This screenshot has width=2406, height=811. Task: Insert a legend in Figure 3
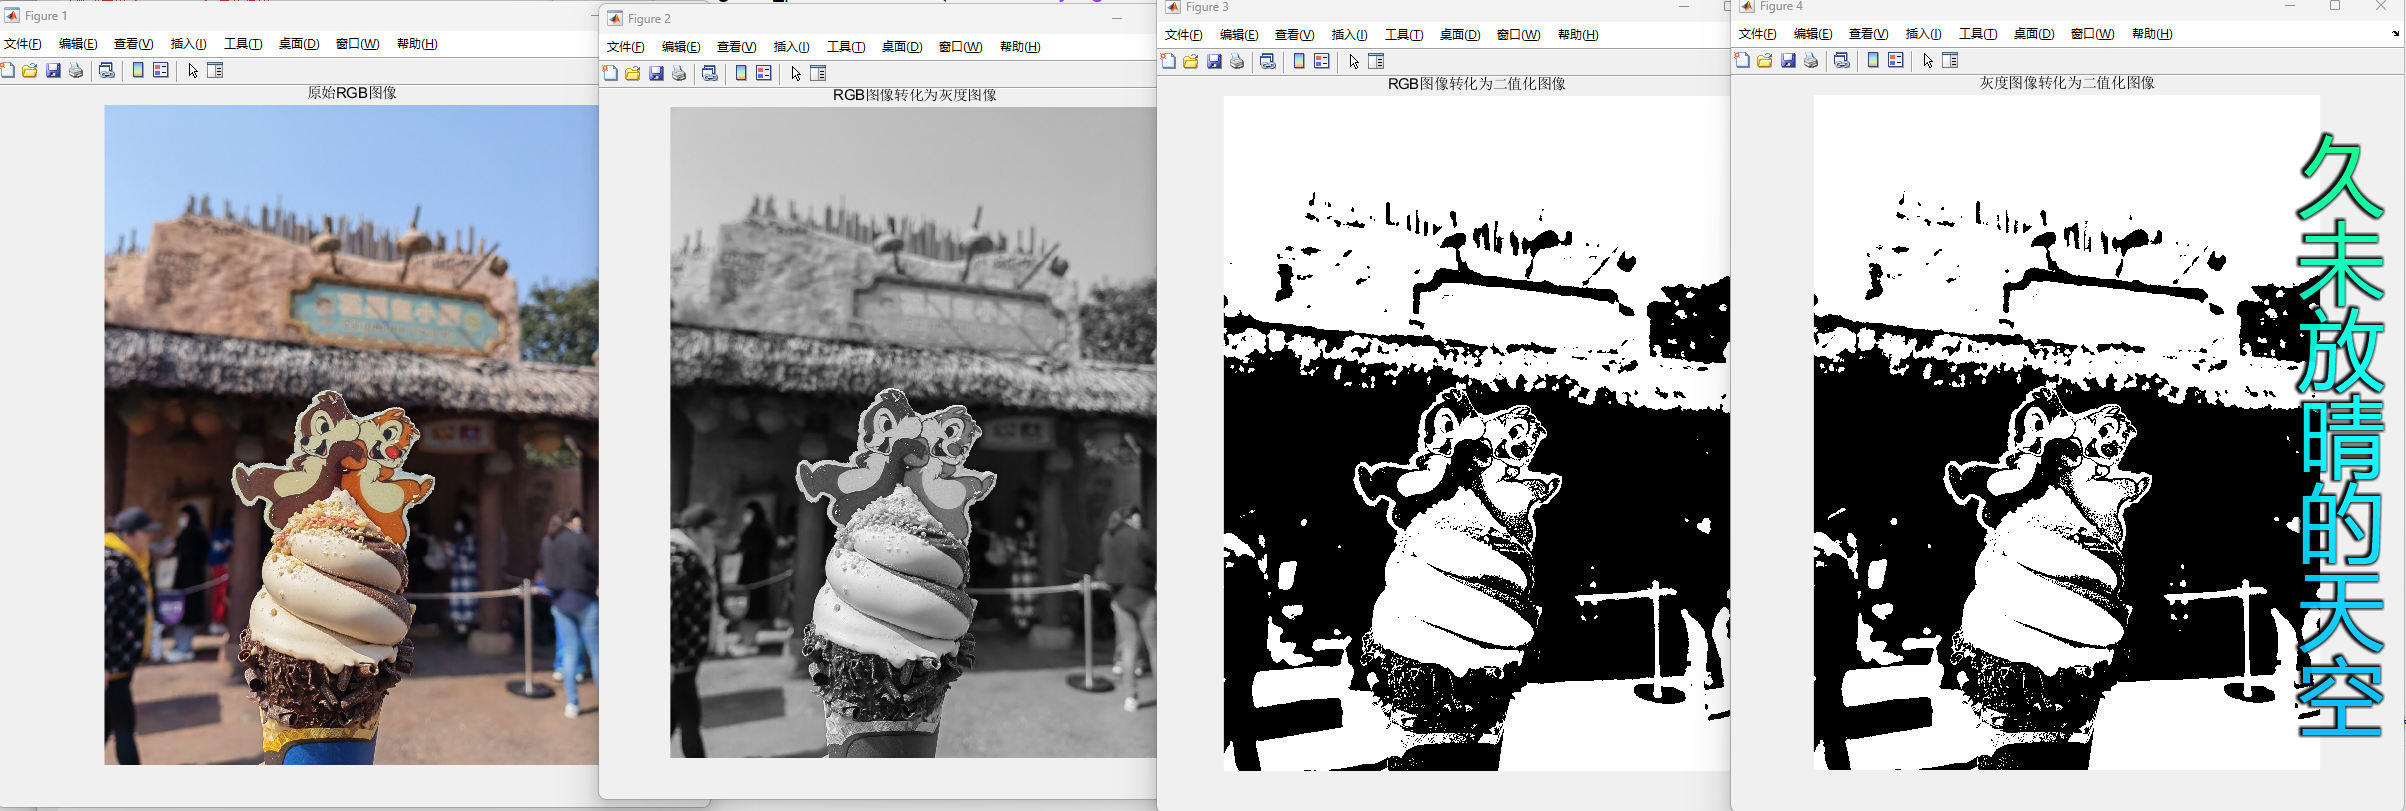(x=1322, y=62)
